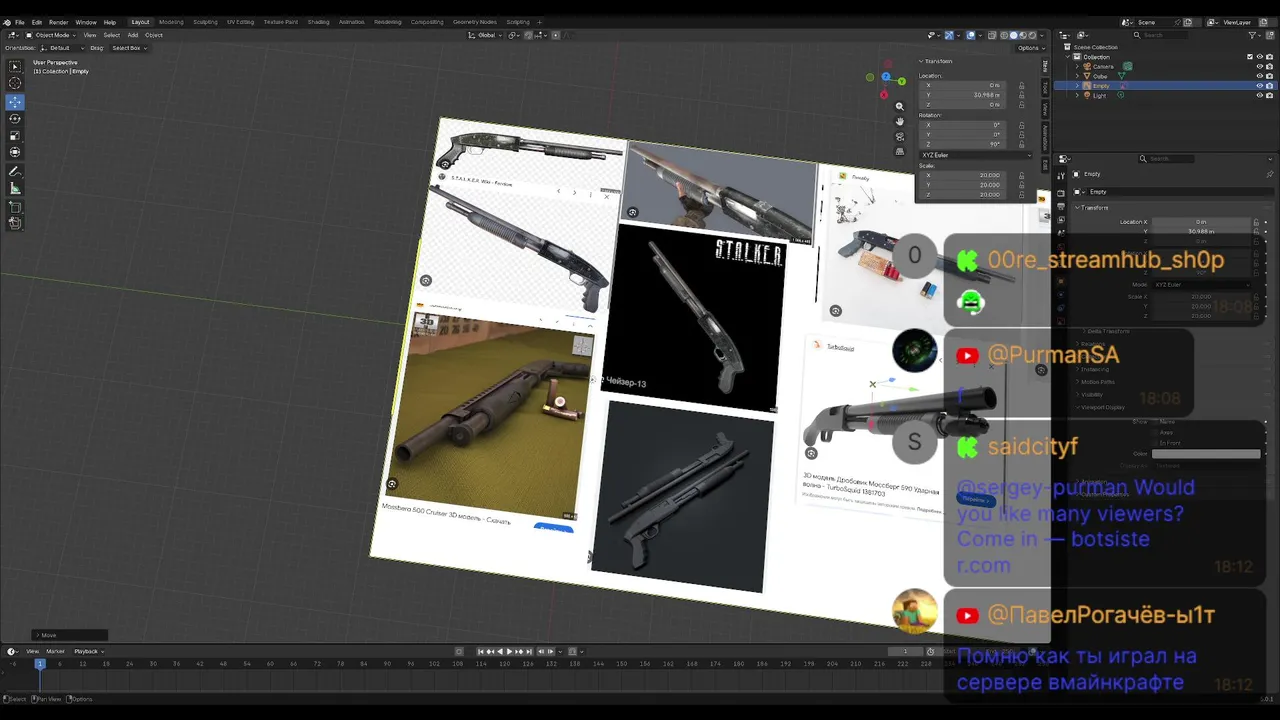This screenshot has width=1280, height=720.
Task: Toggle lock on Location X in sidebar
Action: (1021, 85)
